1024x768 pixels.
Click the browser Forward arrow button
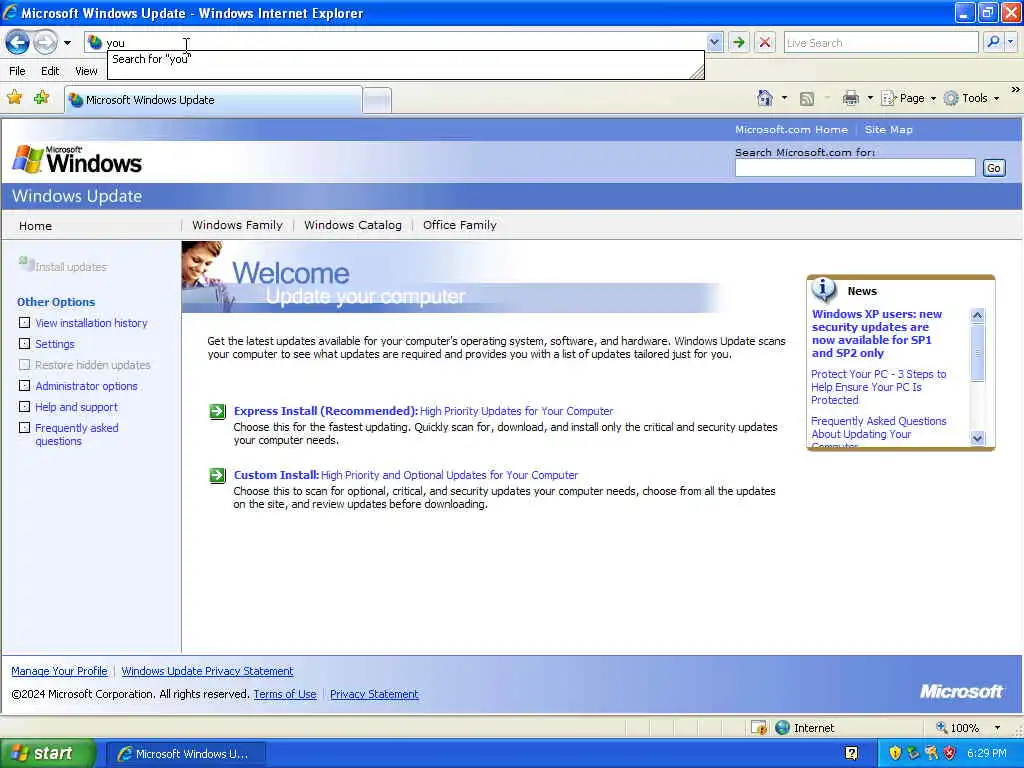(45, 43)
